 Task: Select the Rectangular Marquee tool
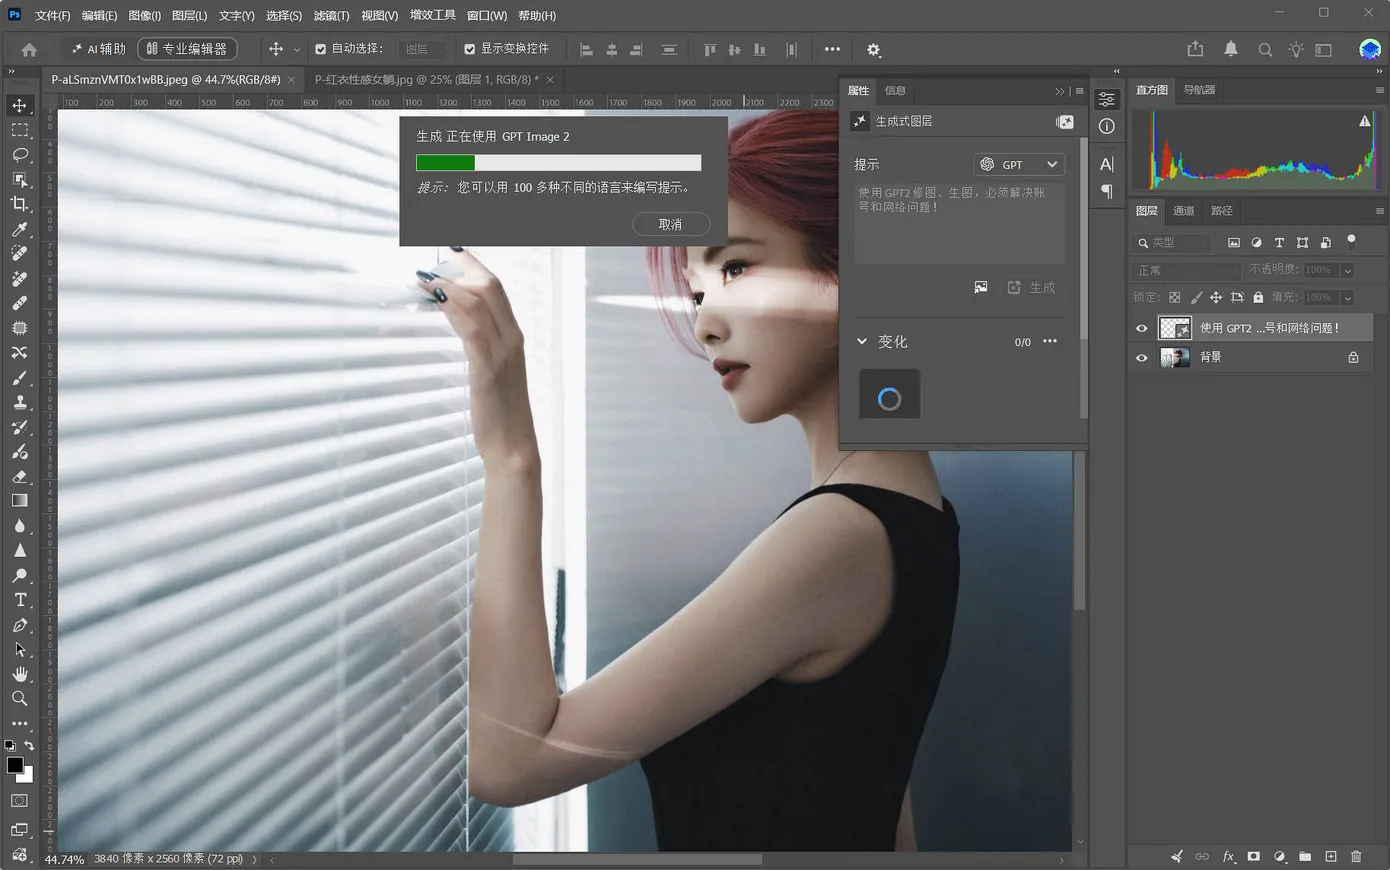click(x=19, y=130)
